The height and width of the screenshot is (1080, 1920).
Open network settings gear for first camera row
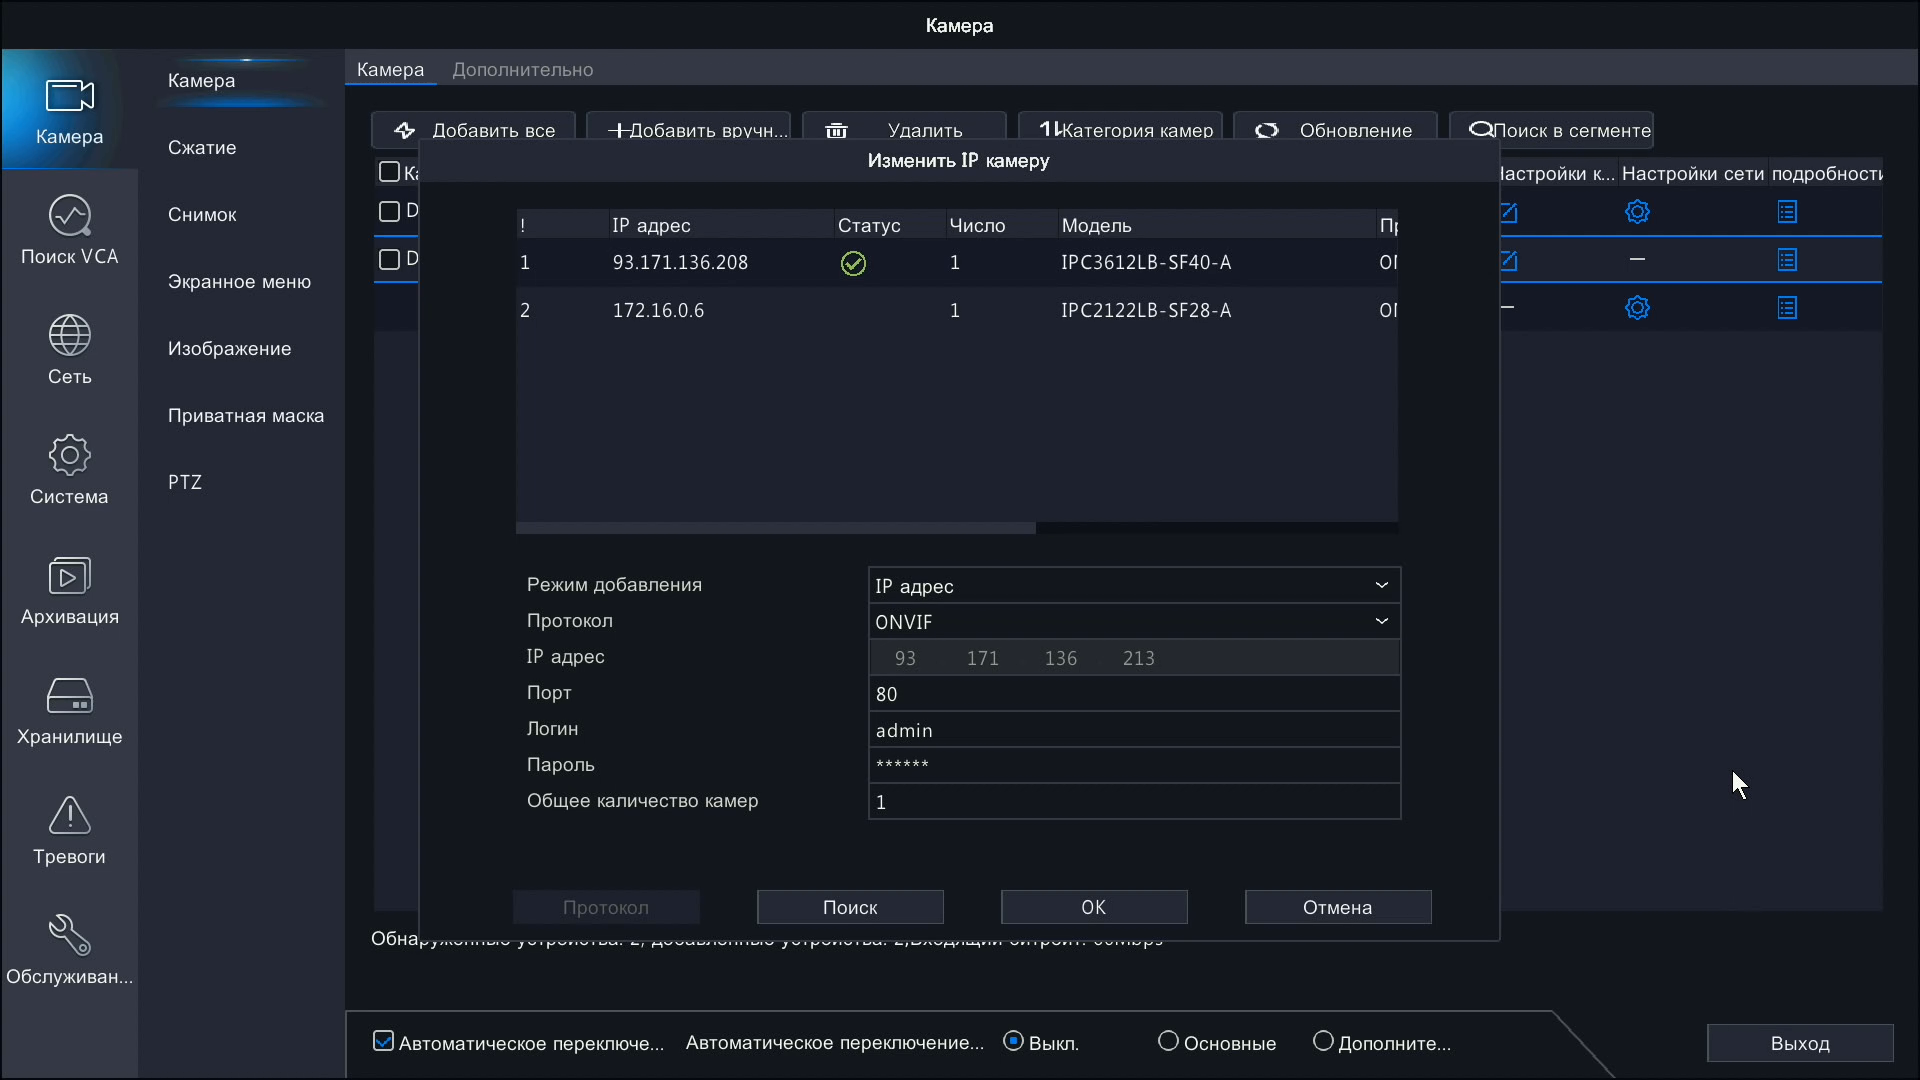point(1637,212)
